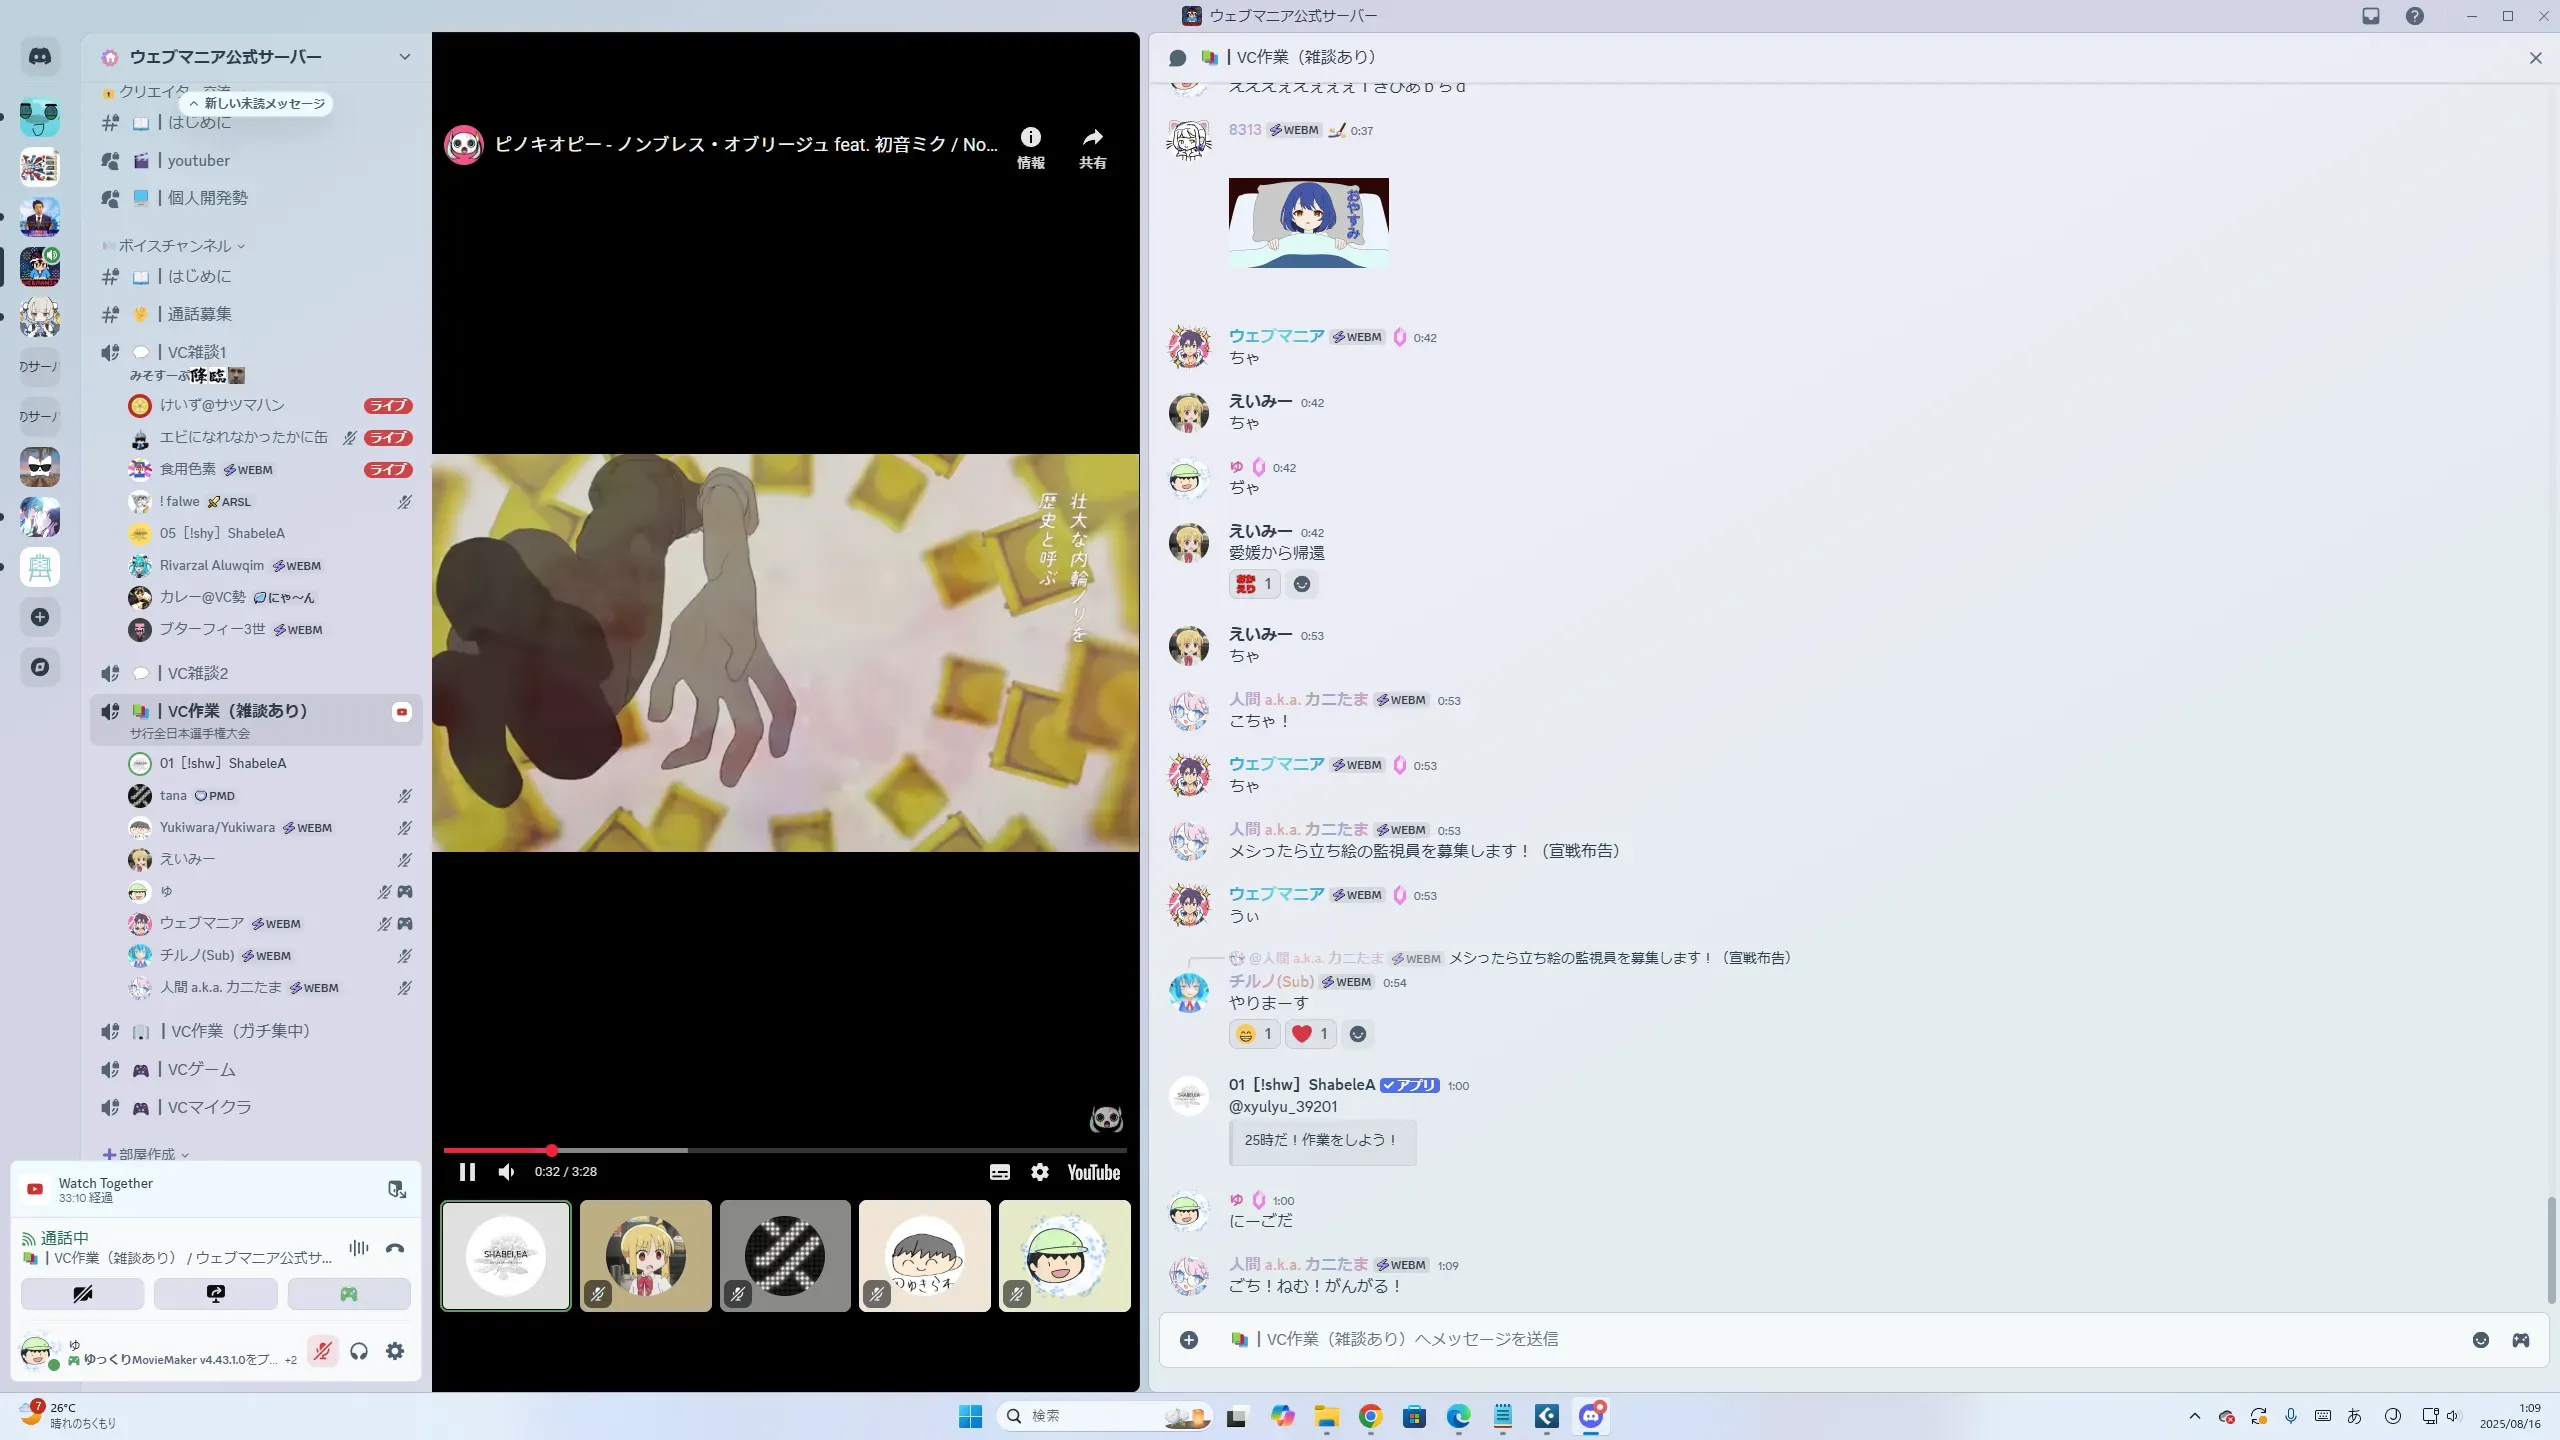Open the youtuber channel
Image resolution: width=2560 pixels, height=1440 pixels.
tap(198, 161)
